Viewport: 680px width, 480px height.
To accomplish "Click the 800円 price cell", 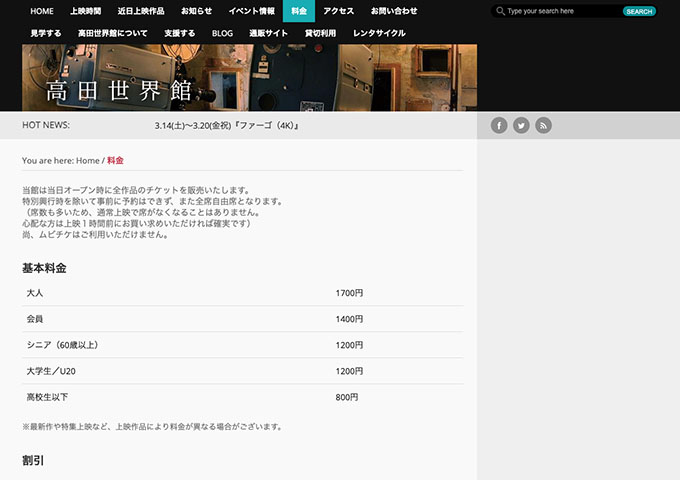I will pyautogui.click(x=347, y=397).
